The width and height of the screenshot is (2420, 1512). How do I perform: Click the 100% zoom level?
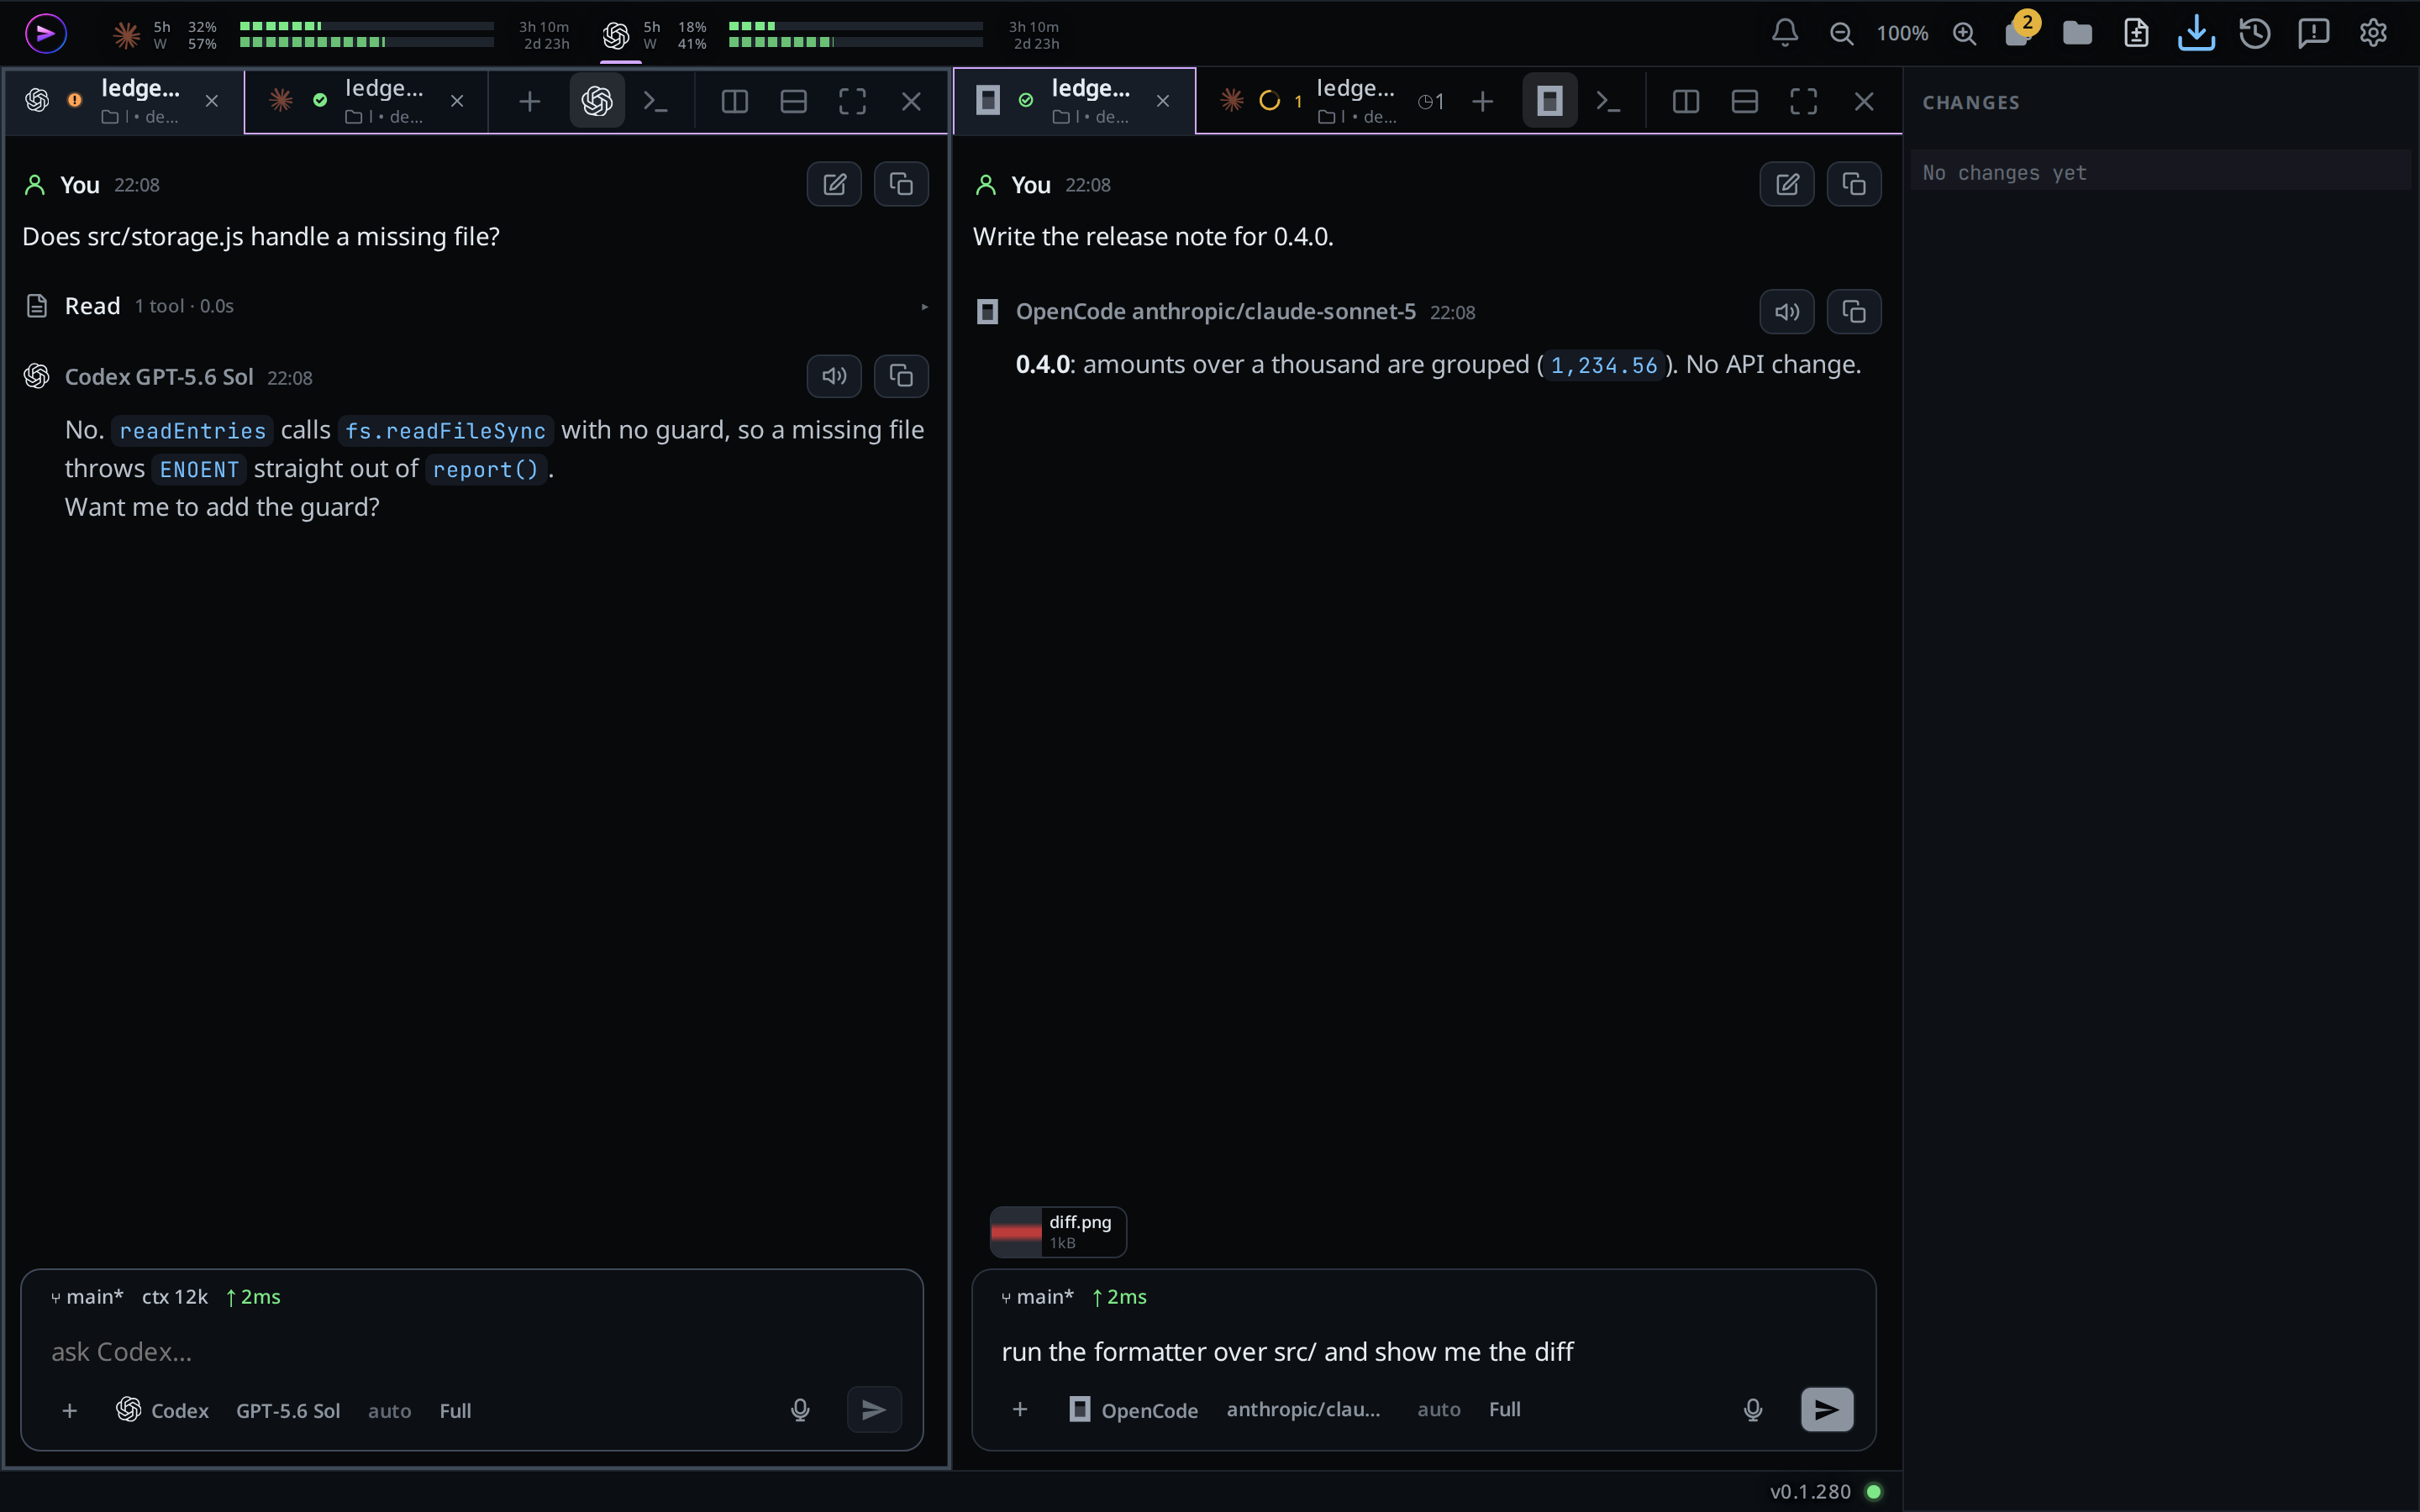pos(1902,33)
